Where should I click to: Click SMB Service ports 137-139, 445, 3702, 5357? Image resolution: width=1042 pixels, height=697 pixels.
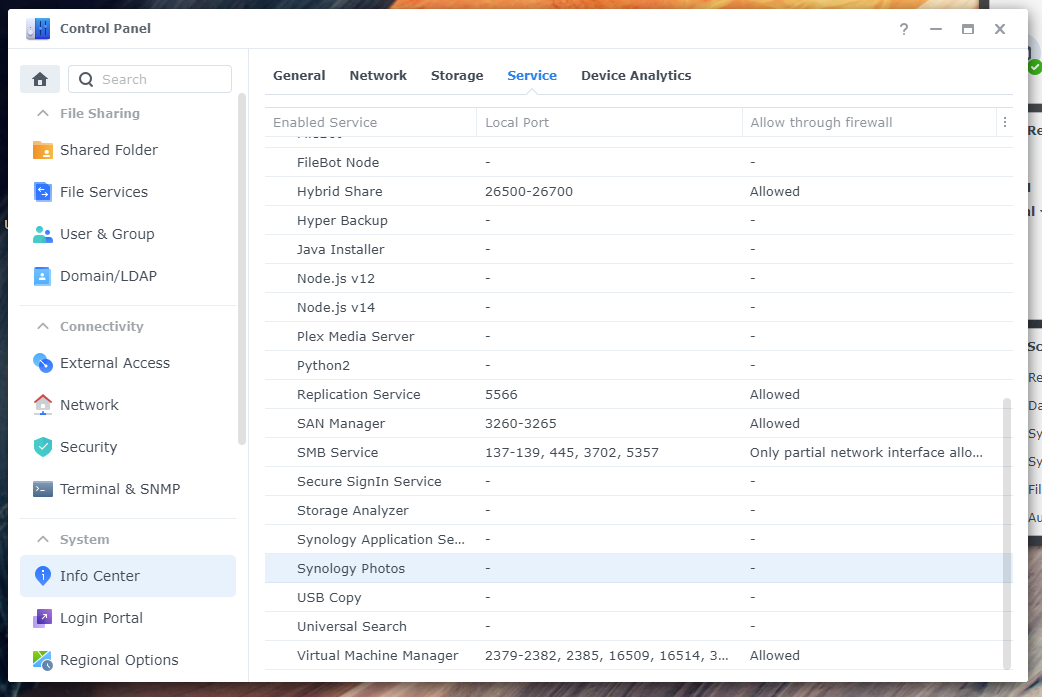pyautogui.click(x=572, y=452)
